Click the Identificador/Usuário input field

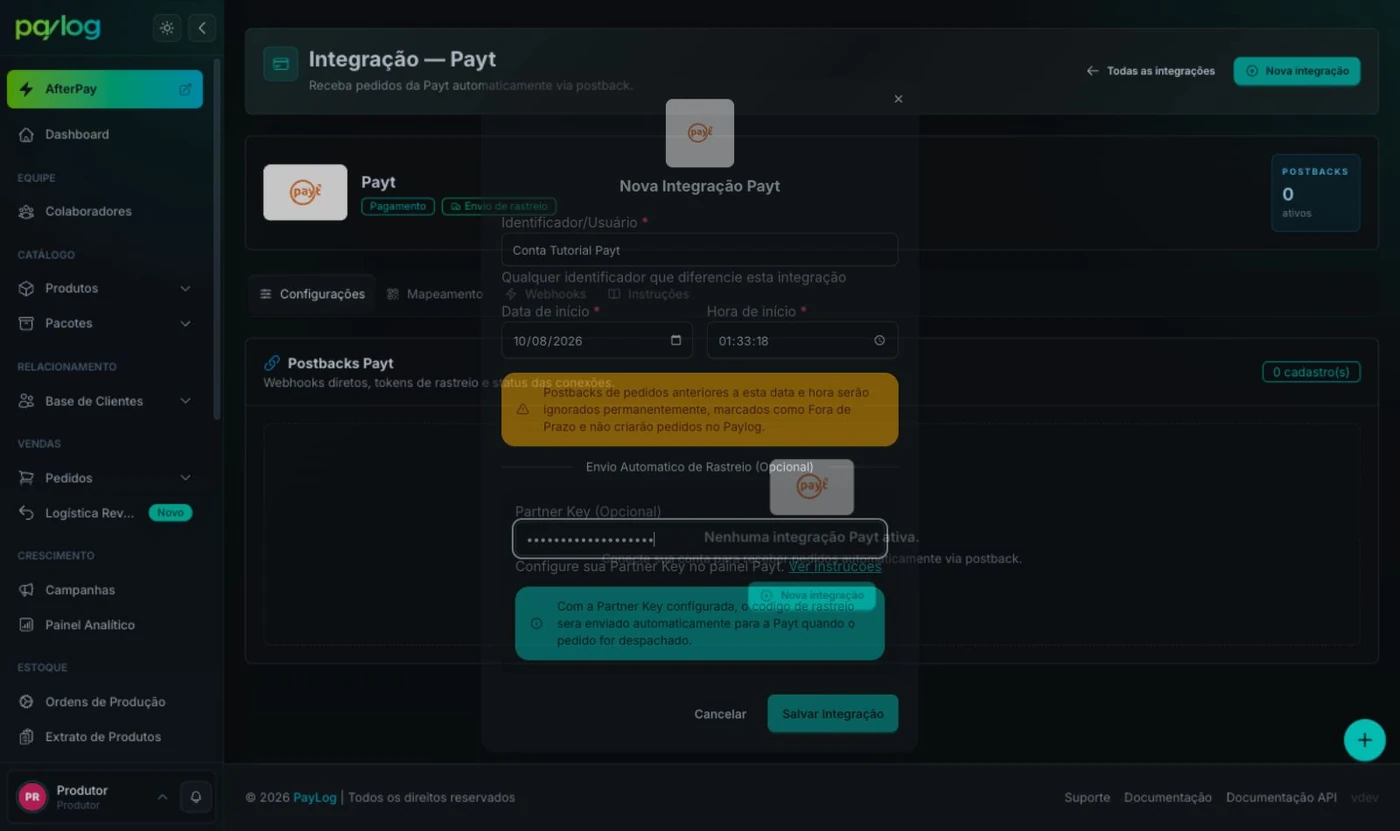699,250
